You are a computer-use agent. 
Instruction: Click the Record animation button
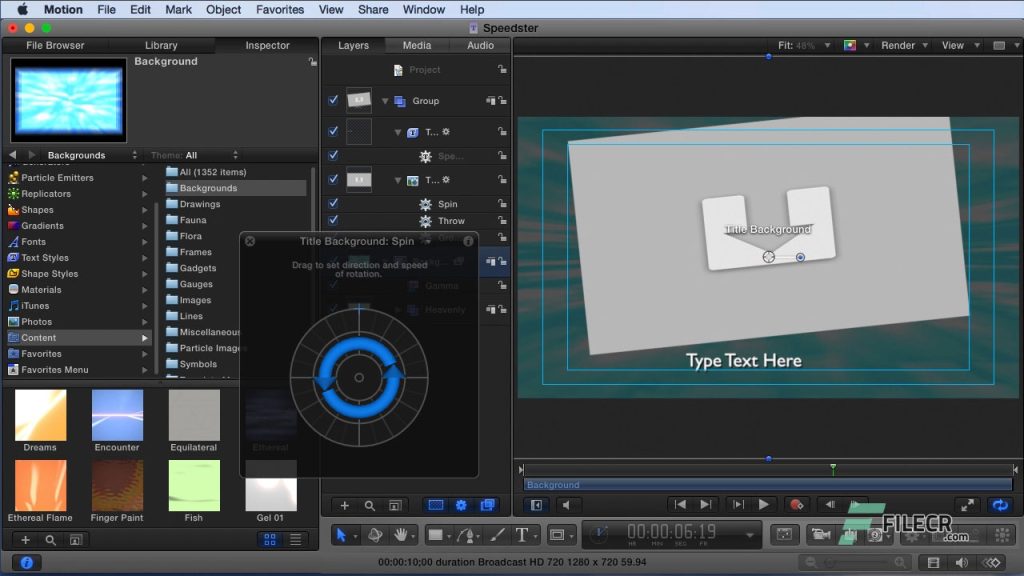[x=796, y=505]
